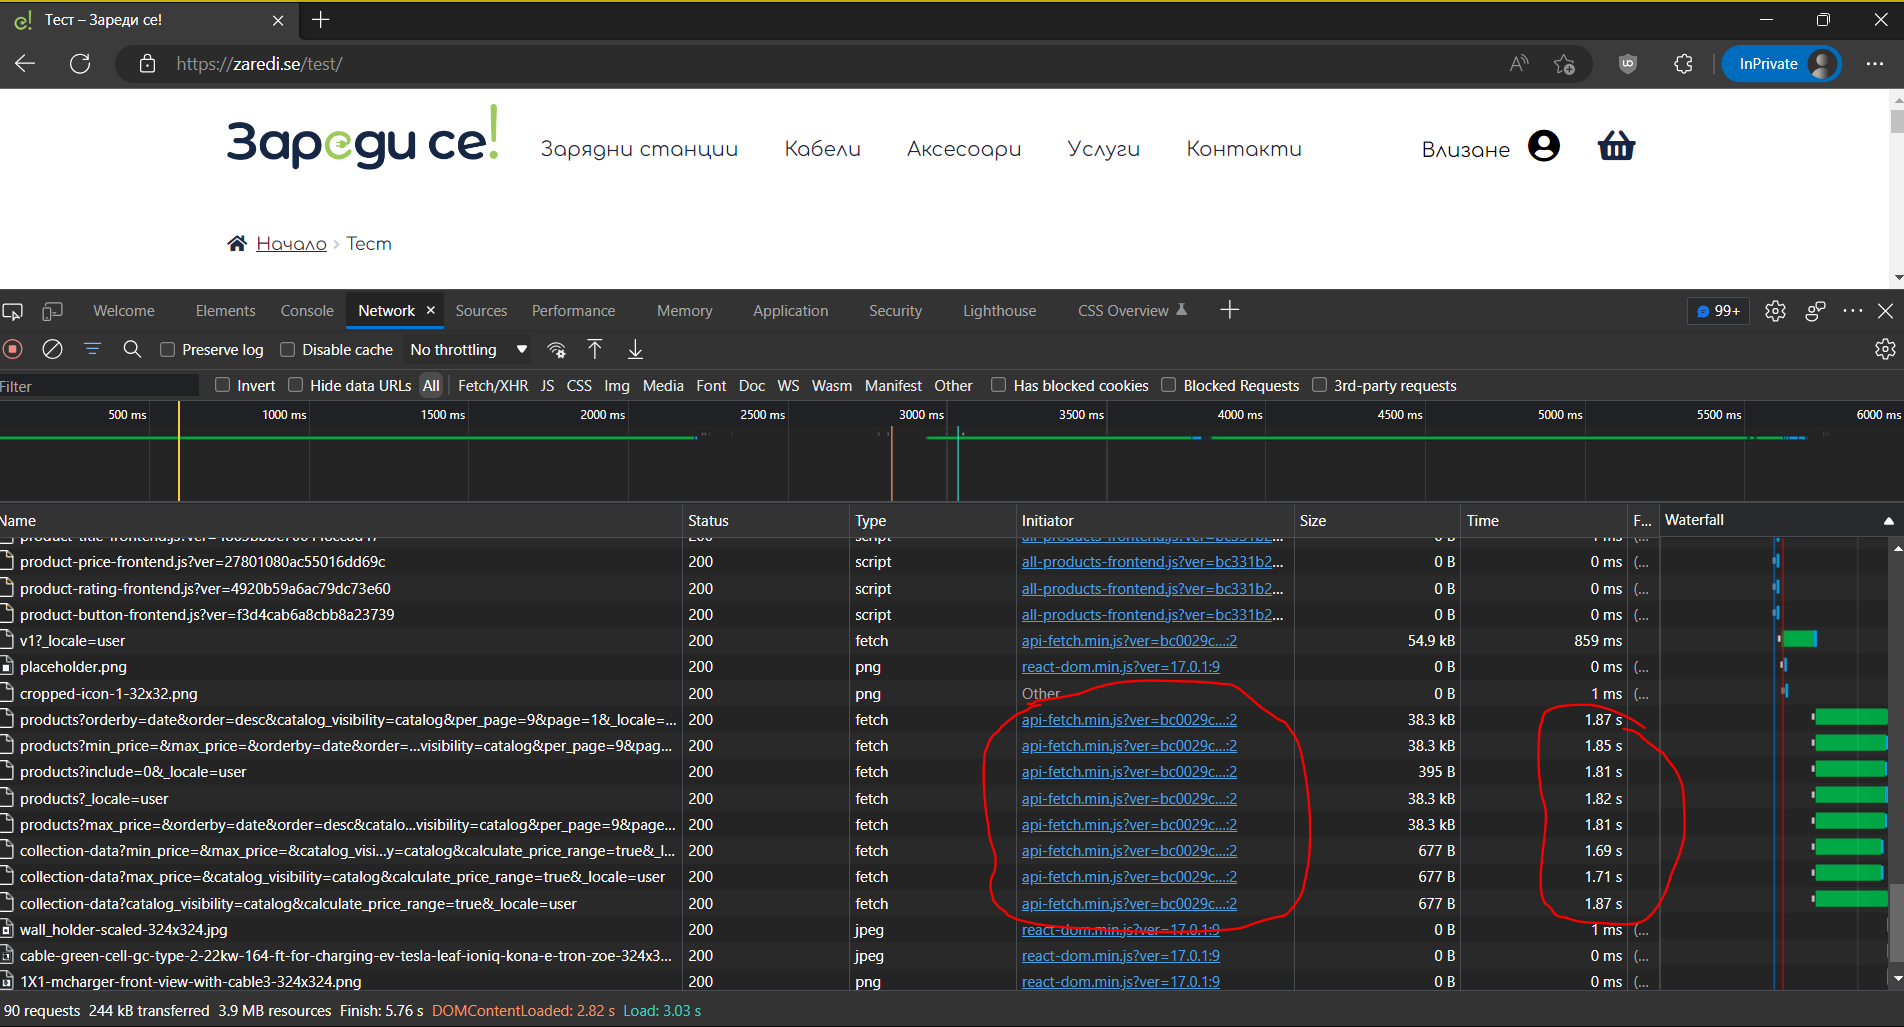Open search in network requests
The width and height of the screenshot is (1904, 1027).
[132, 349]
